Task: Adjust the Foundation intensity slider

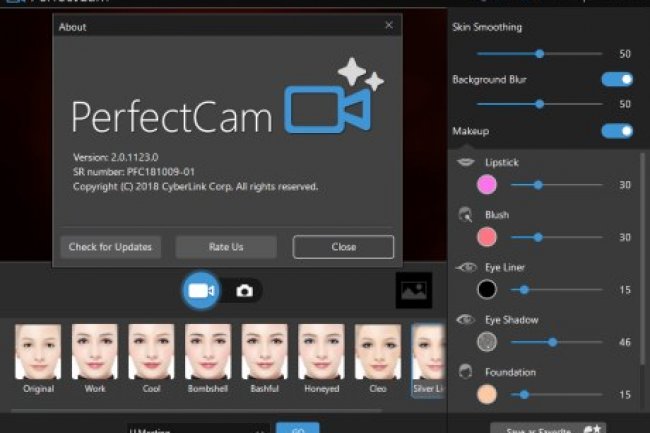Action: pyautogui.click(x=556, y=394)
